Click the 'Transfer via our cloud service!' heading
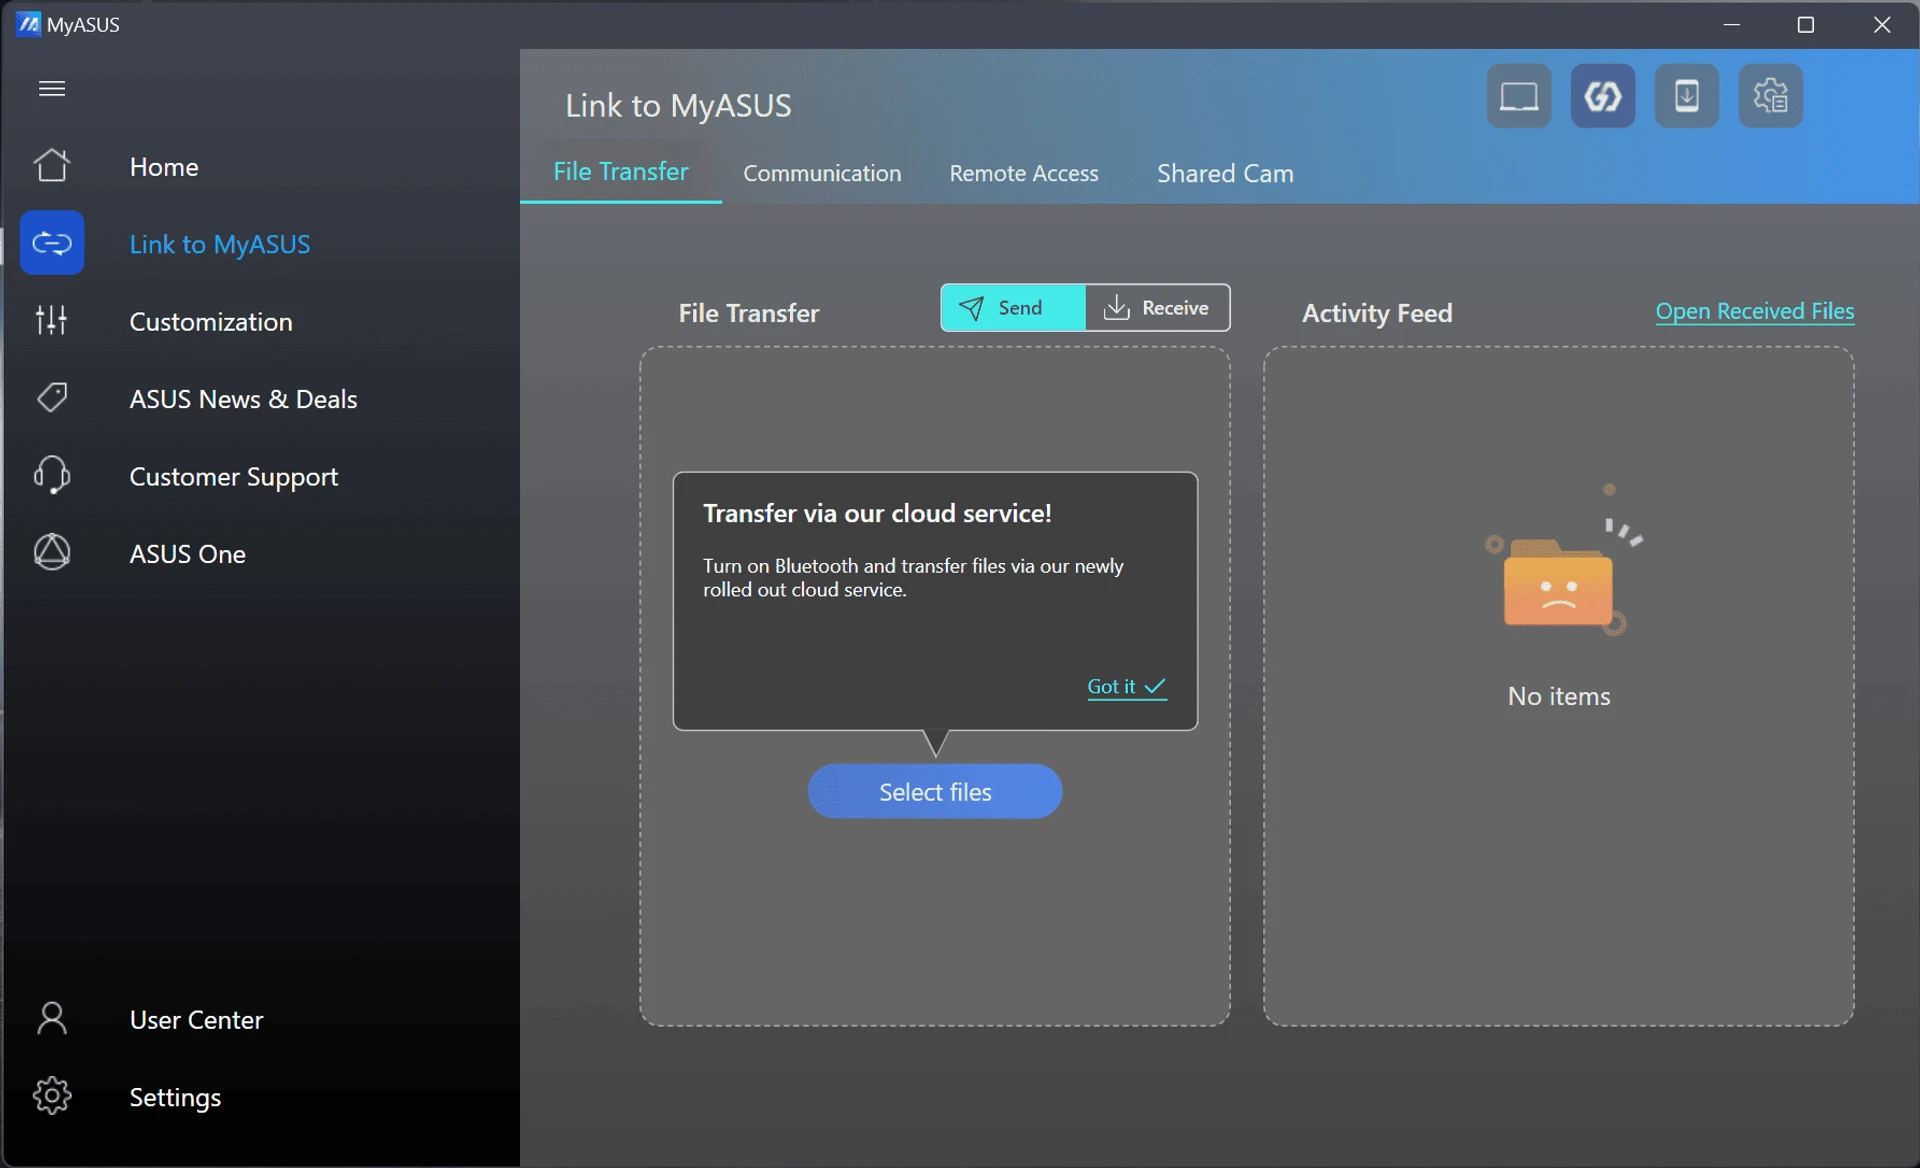 (x=877, y=514)
